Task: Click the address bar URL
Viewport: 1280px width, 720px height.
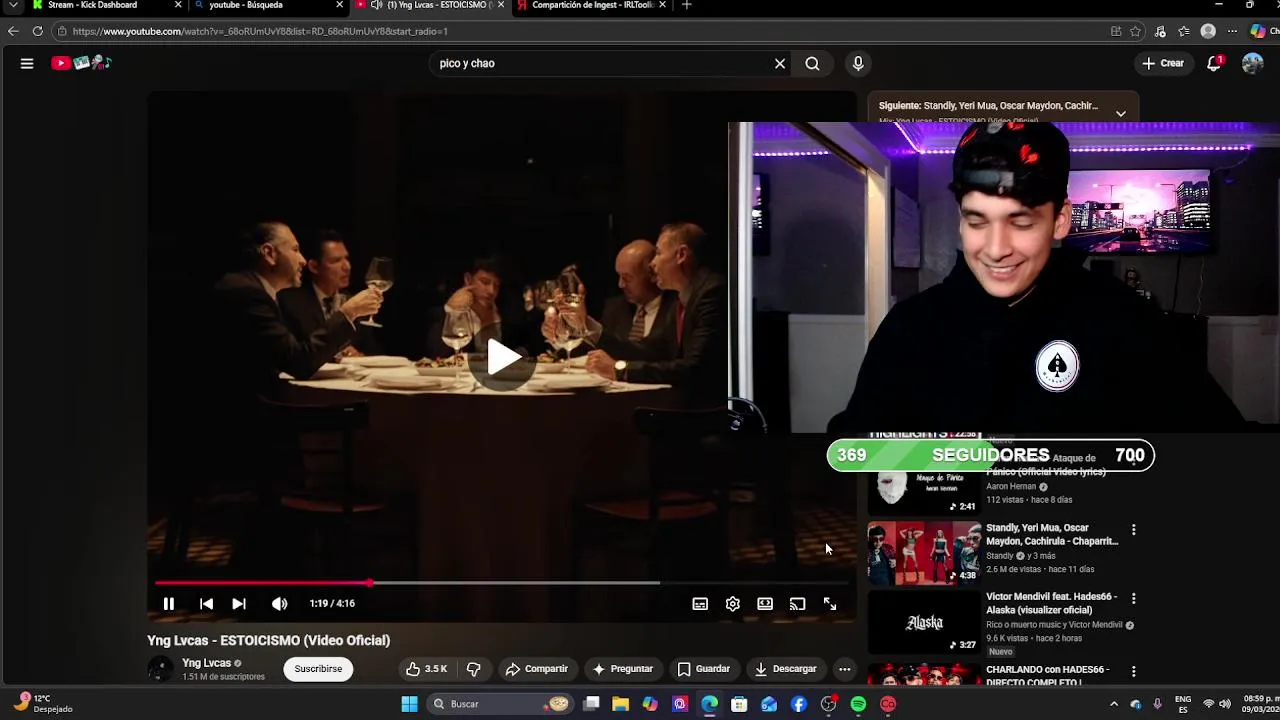Action: pyautogui.click(x=260, y=31)
